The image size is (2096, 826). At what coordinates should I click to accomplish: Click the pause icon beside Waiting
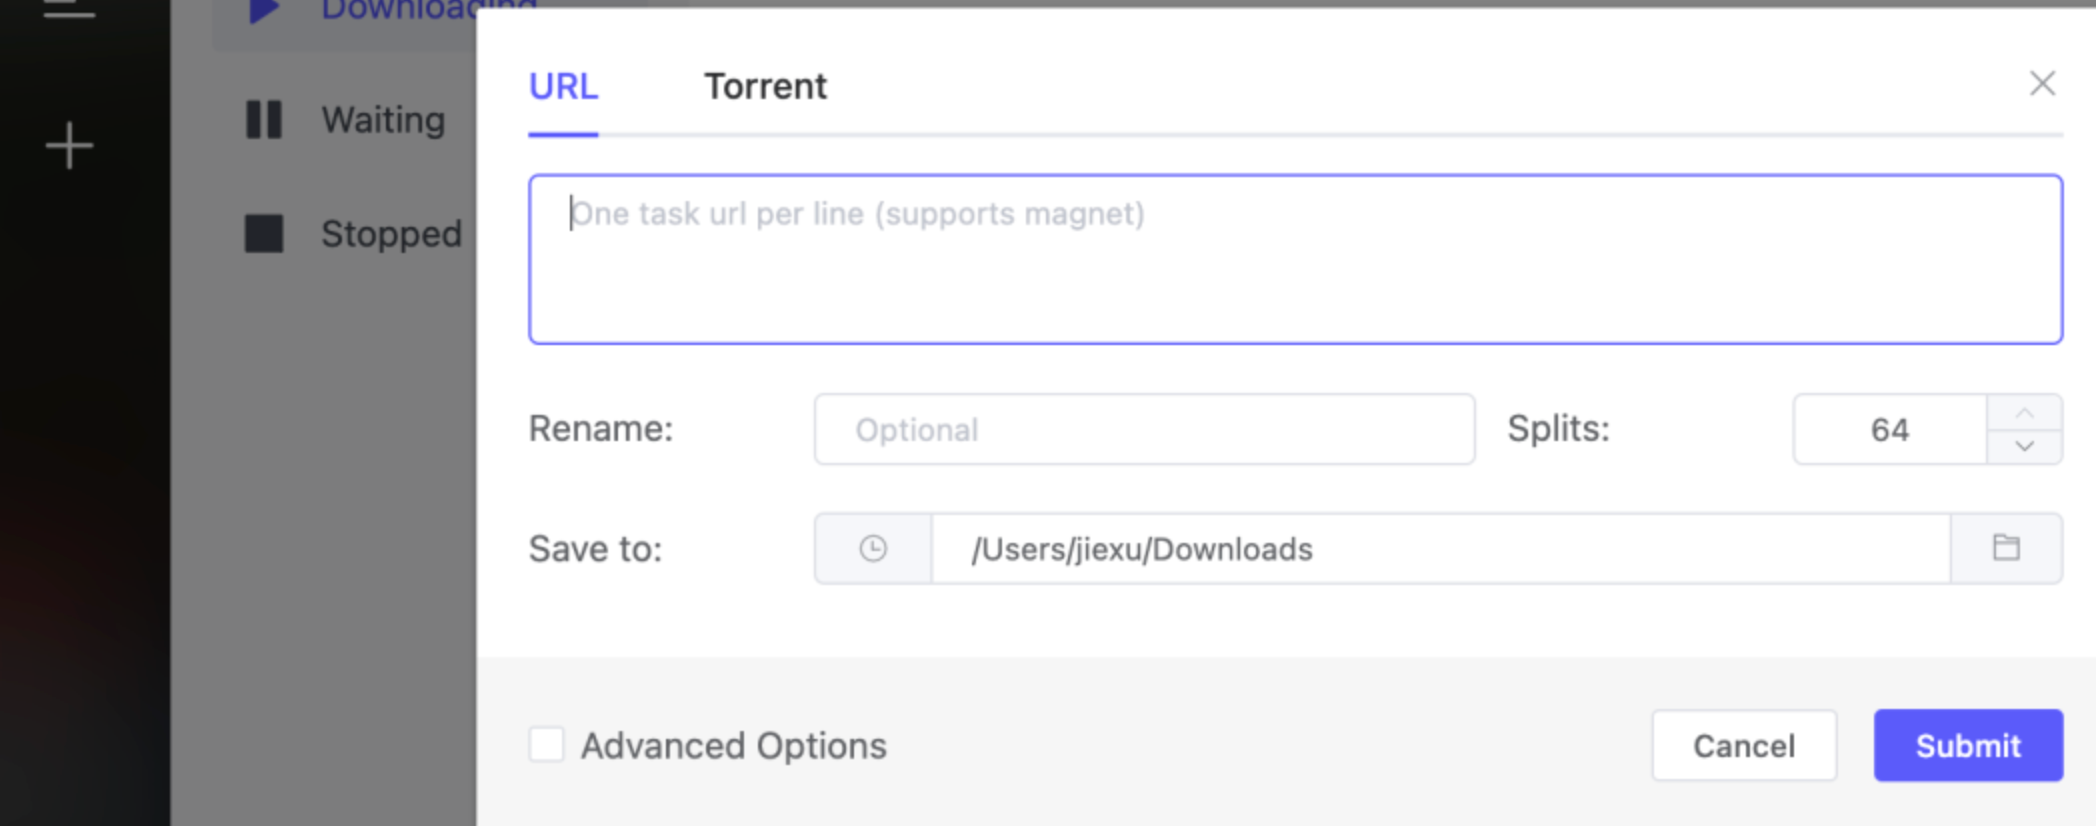(x=264, y=119)
